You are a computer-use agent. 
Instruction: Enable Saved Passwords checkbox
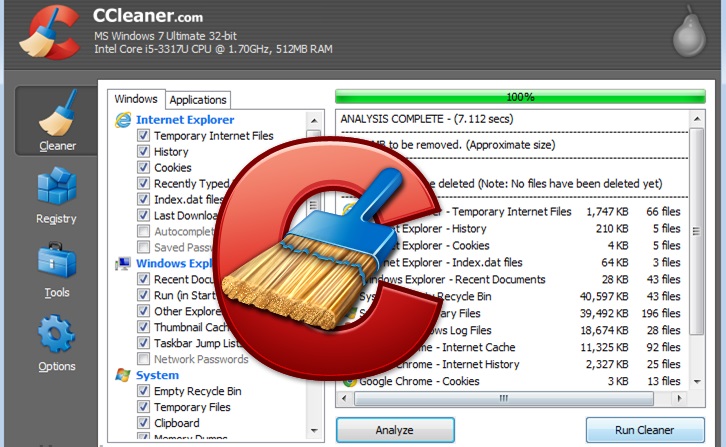tap(144, 247)
